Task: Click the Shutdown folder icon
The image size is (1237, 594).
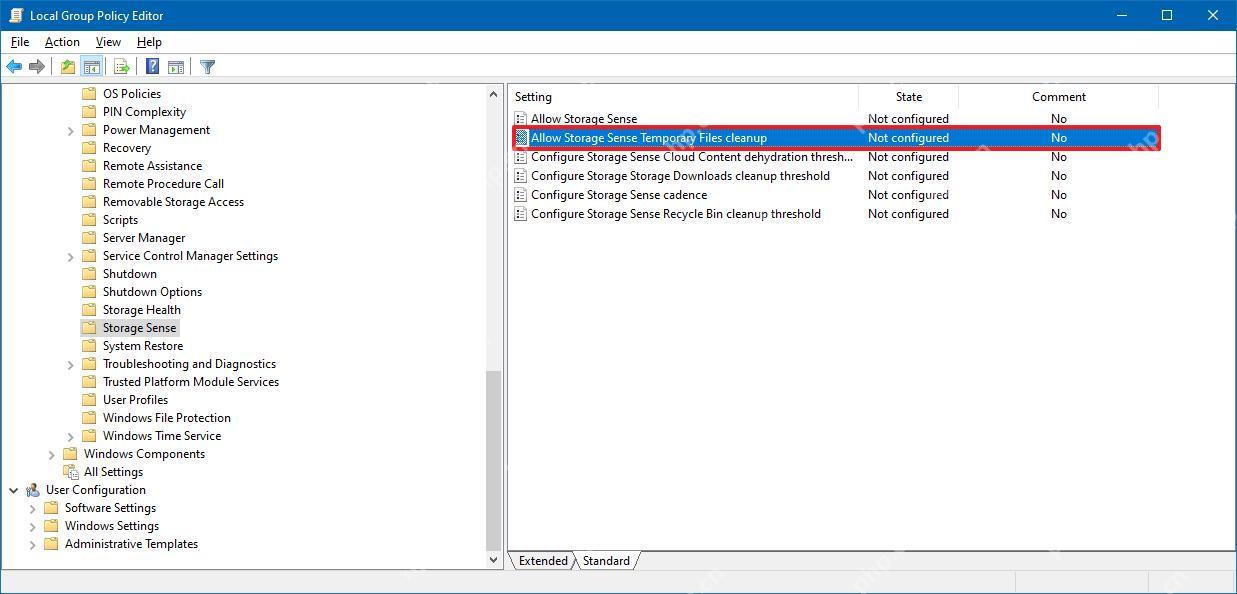Action: (x=89, y=274)
